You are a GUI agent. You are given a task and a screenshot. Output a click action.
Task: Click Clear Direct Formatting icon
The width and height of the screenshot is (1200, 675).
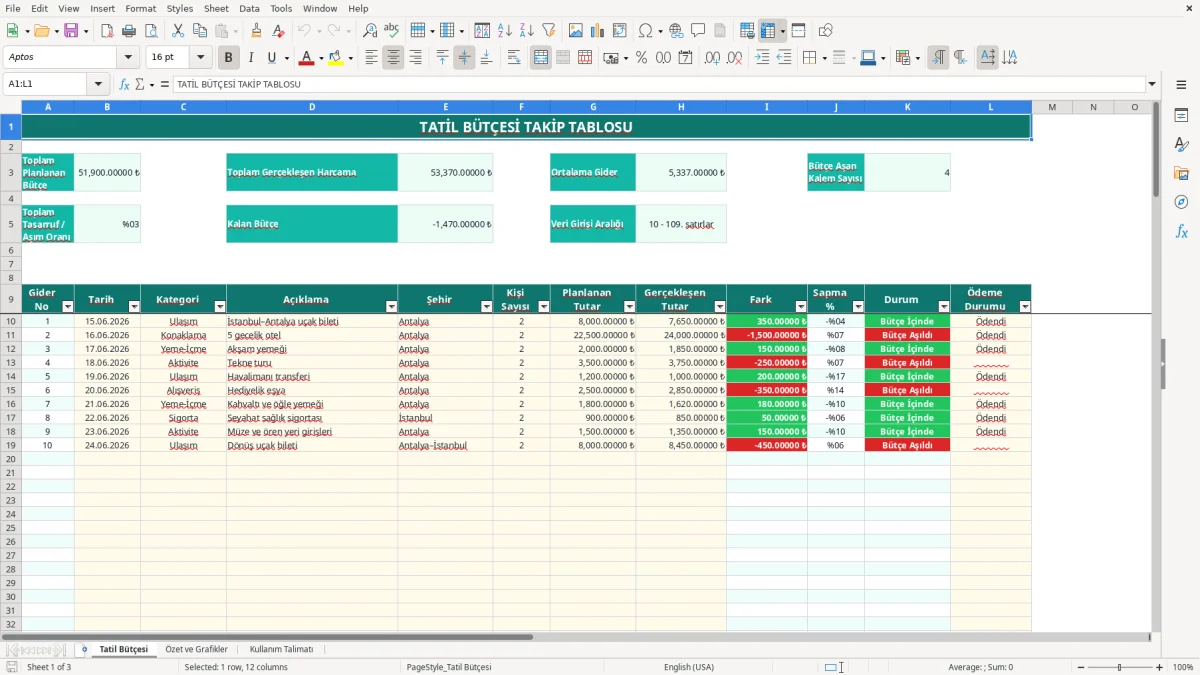pyautogui.click(x=278, y=31)
